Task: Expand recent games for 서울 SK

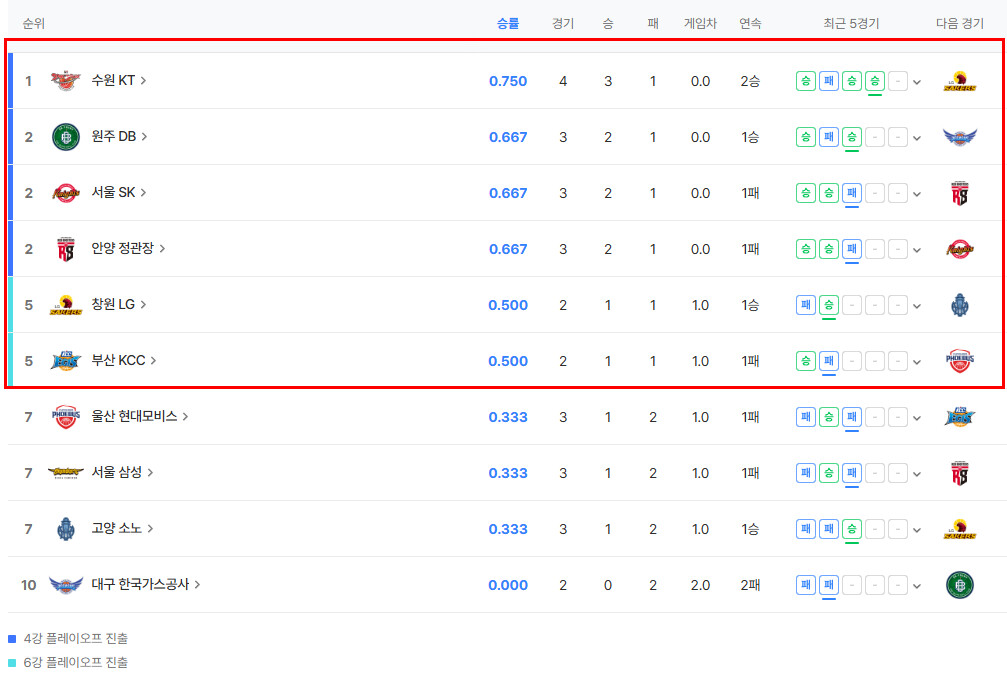Action: 916,194
